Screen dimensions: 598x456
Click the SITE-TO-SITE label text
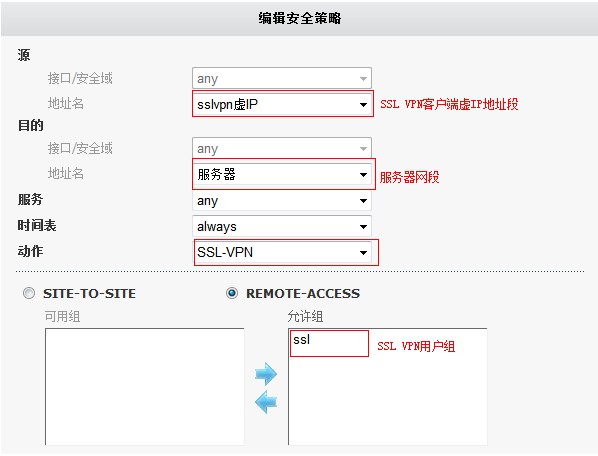89,294
